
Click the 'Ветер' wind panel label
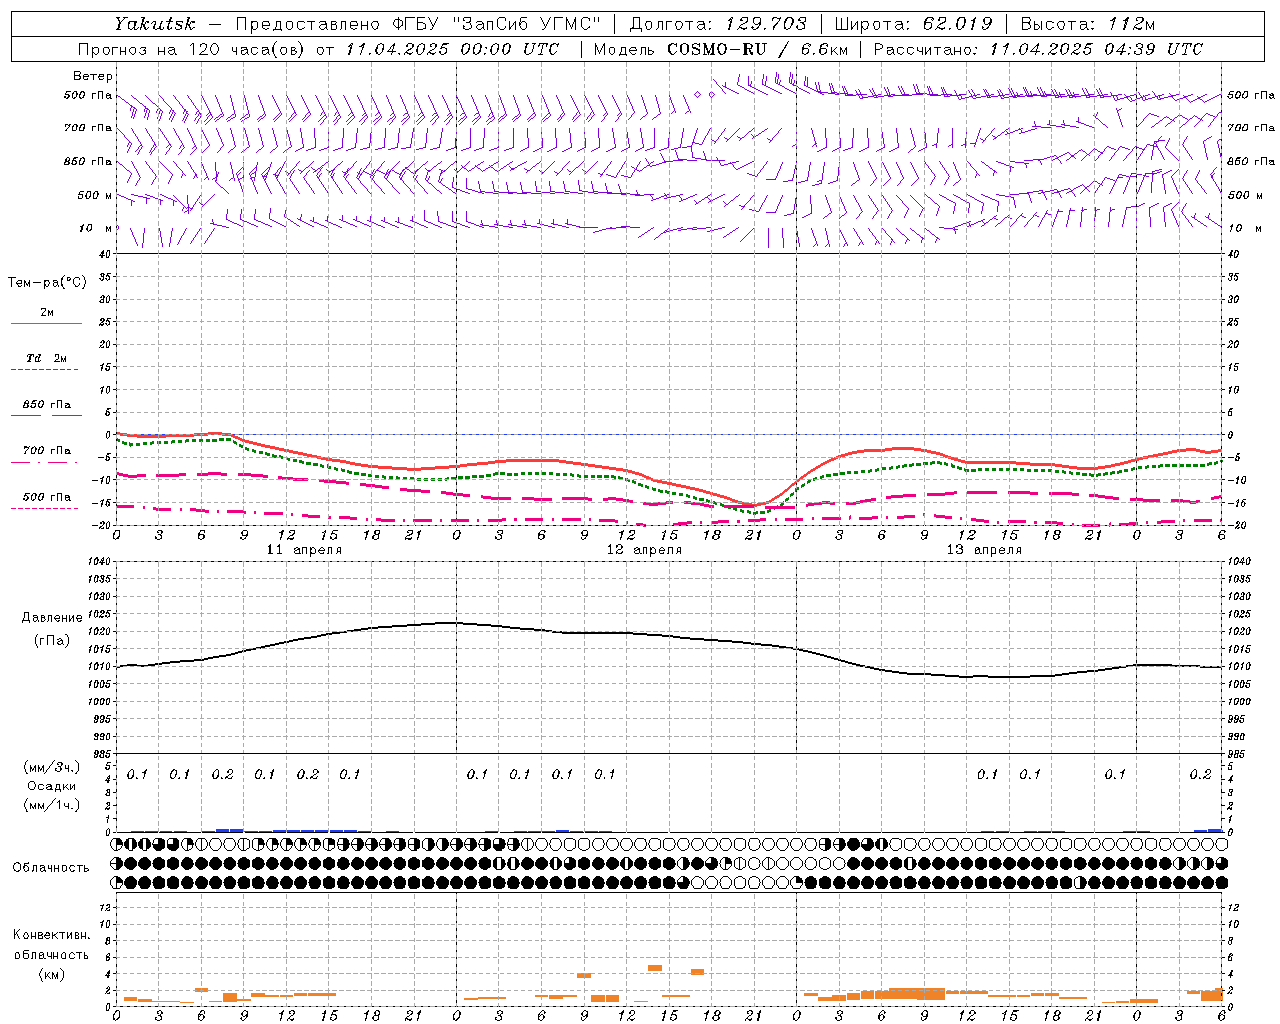click(93, 76)
